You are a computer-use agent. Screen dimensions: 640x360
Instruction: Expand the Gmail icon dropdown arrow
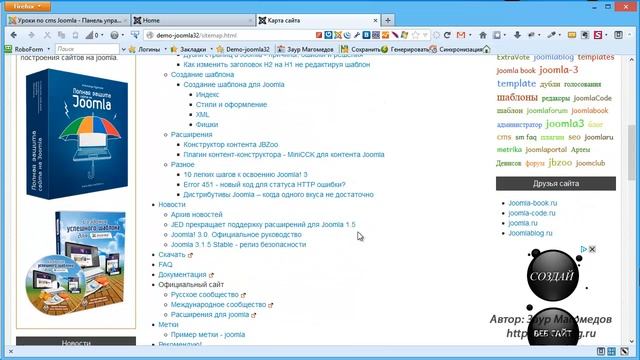pyautogui.click(x=470, y=35)
